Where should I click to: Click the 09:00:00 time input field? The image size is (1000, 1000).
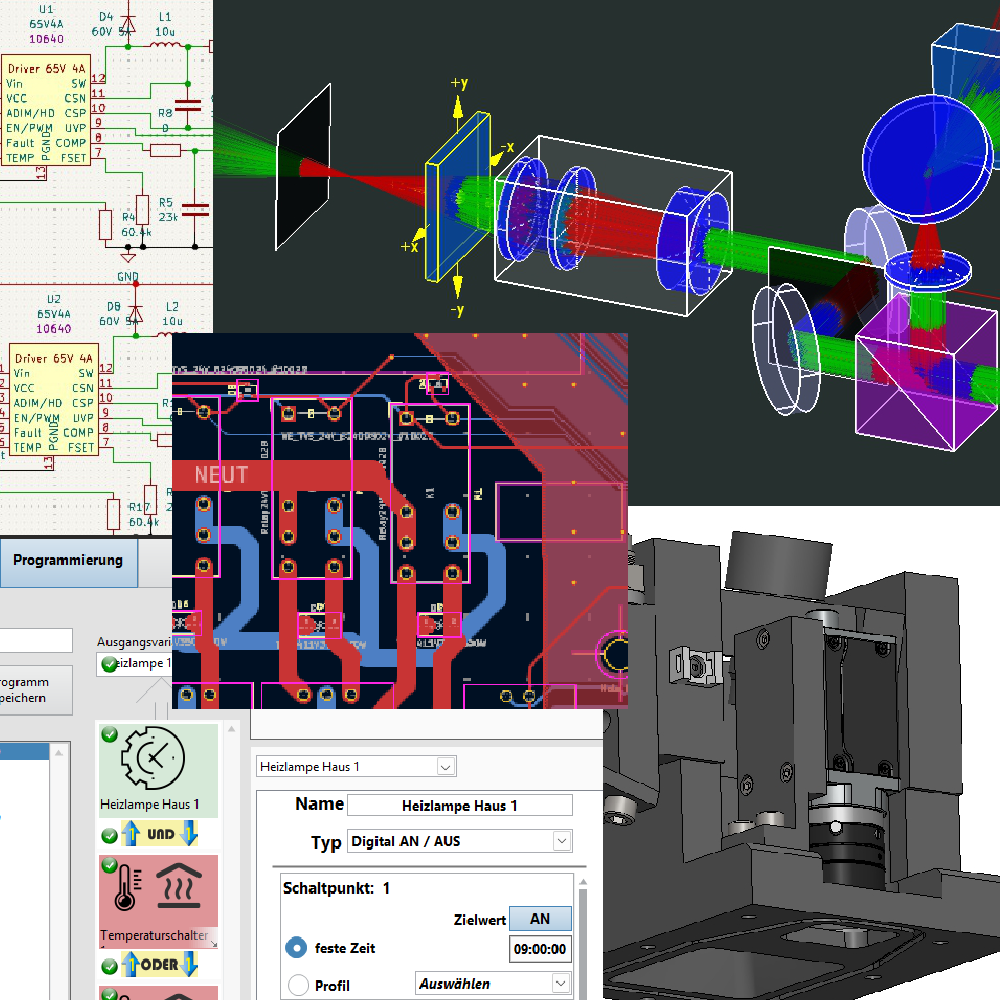pyautogui.click(x=539, y=949)
